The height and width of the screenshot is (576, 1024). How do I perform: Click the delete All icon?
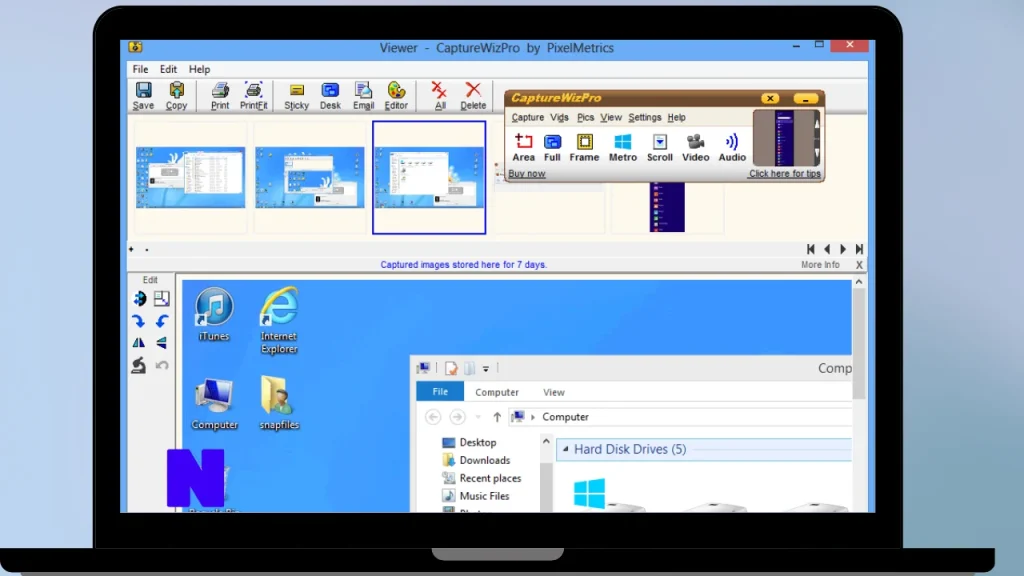coord(440,95)
